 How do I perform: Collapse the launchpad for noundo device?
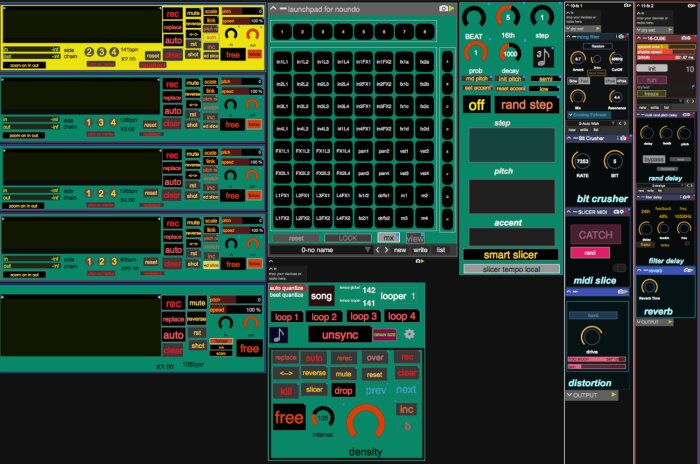pos(273,8)
